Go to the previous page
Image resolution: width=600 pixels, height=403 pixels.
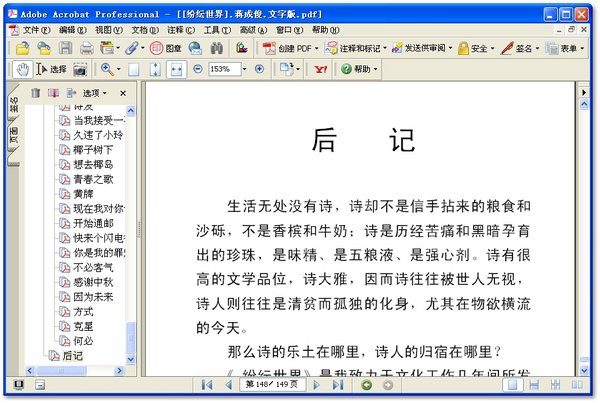229,385
